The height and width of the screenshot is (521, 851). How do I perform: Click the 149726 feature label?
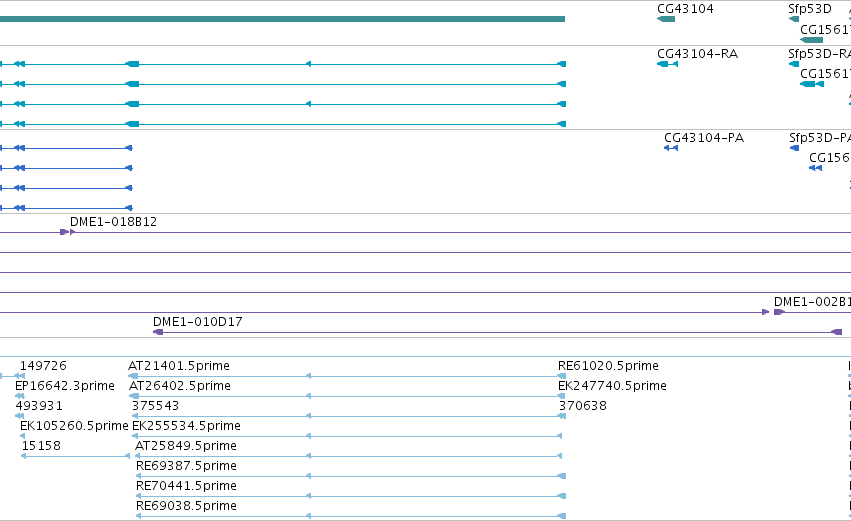click(43, 366)
